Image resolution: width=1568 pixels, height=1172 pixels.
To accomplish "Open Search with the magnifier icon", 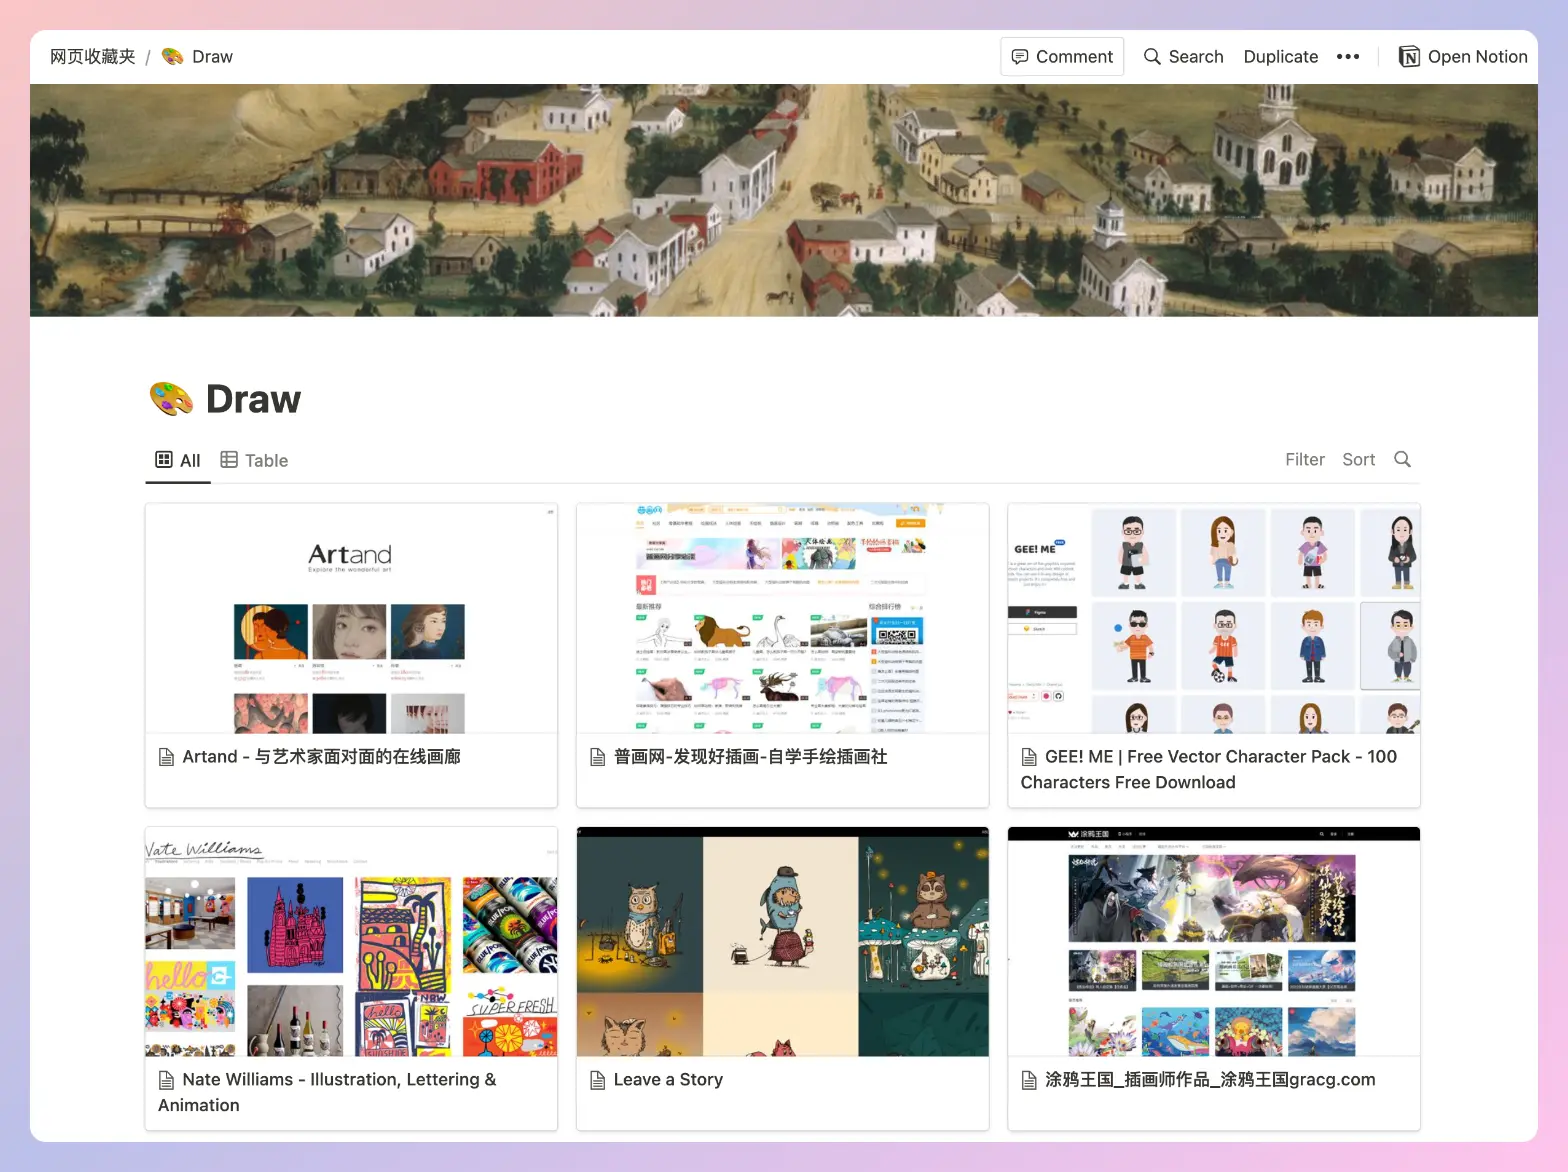I will pos(1183,57).
